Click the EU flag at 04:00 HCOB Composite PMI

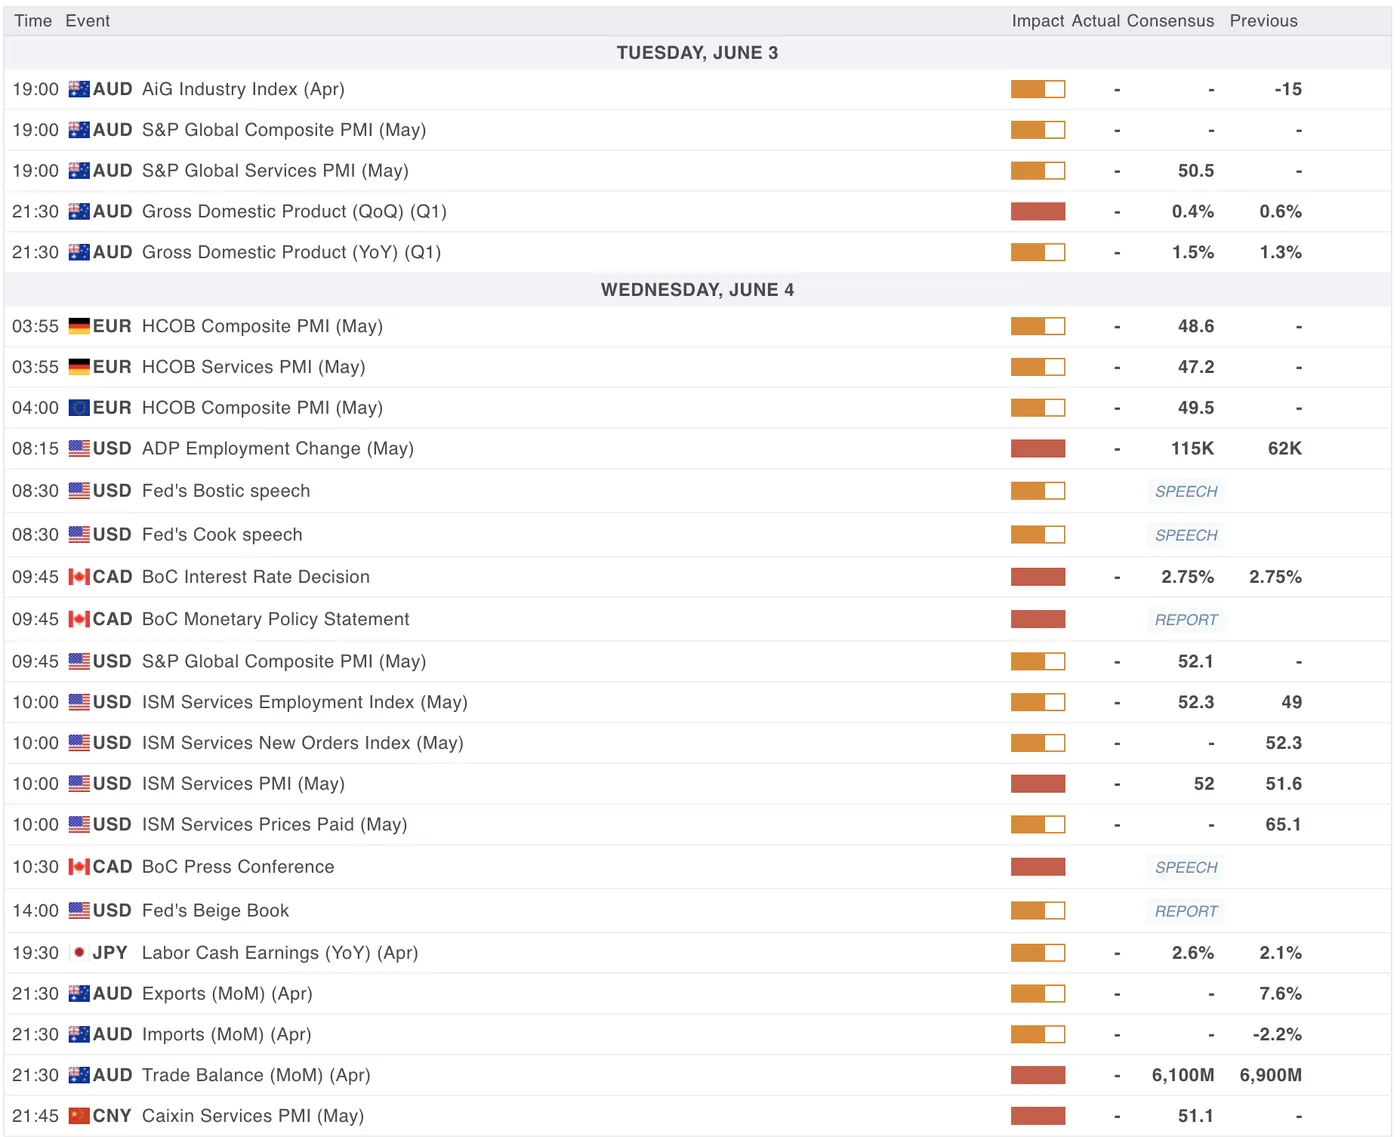point(79,408)
